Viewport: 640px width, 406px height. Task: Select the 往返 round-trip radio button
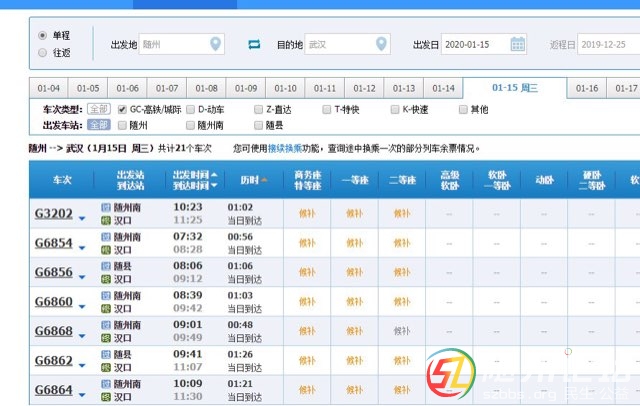click(x=42, y=53)
